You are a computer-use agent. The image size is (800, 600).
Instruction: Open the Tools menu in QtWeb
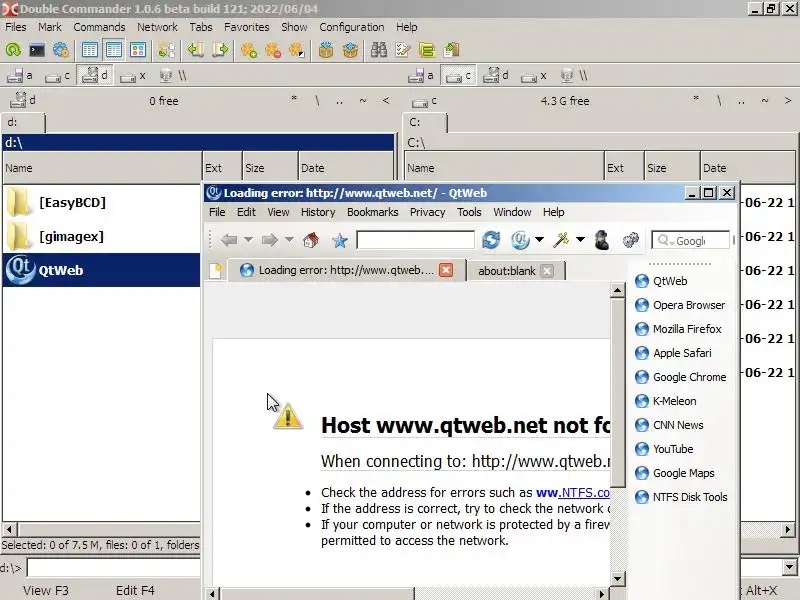469,212
